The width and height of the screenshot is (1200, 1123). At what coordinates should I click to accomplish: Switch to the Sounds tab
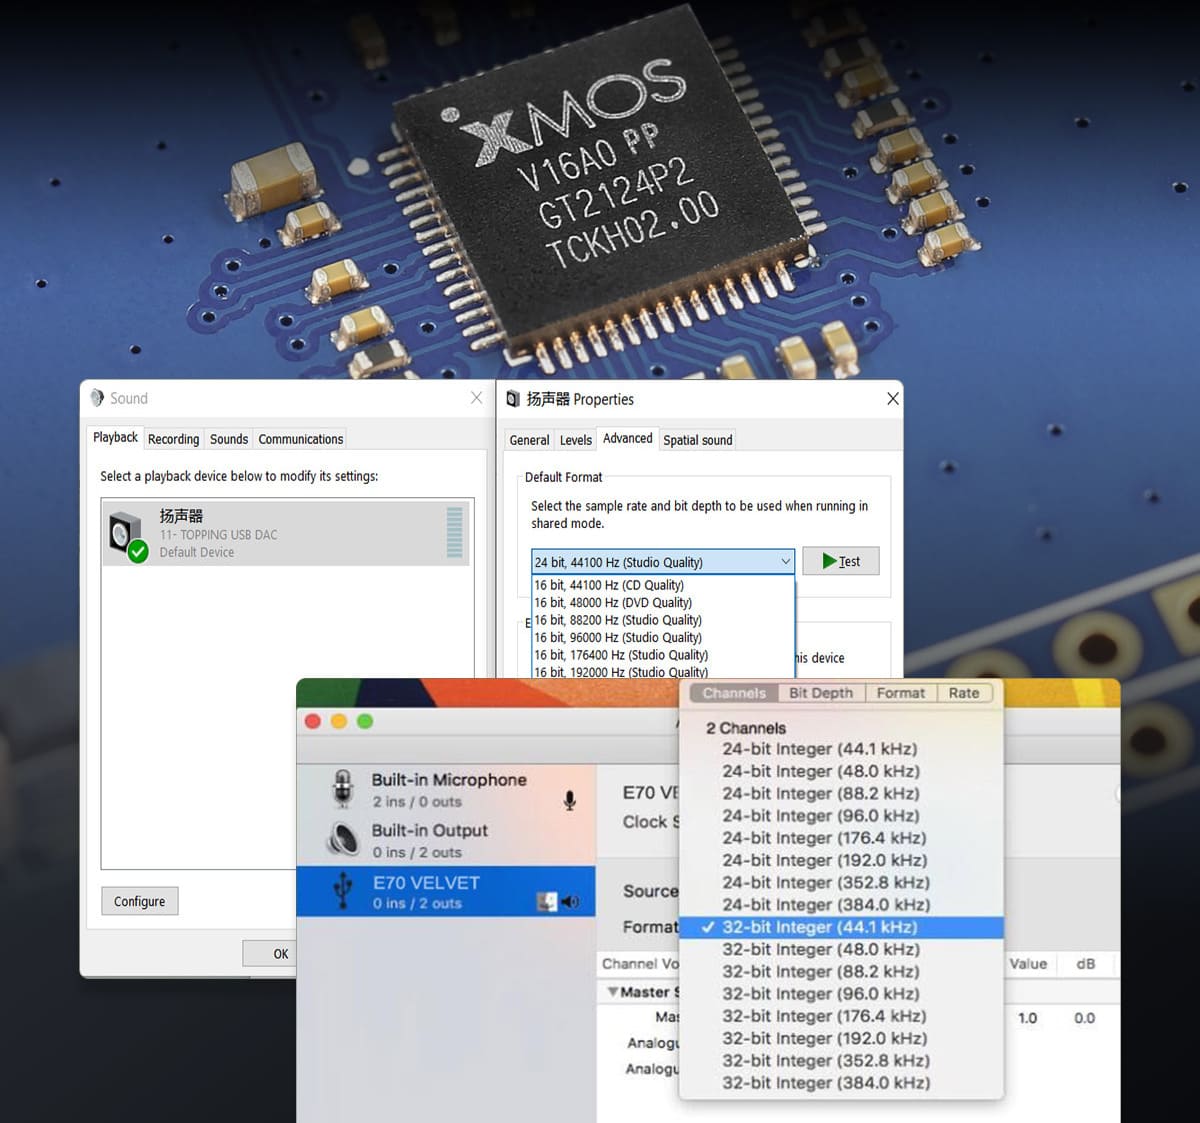(x=229, y=439)
